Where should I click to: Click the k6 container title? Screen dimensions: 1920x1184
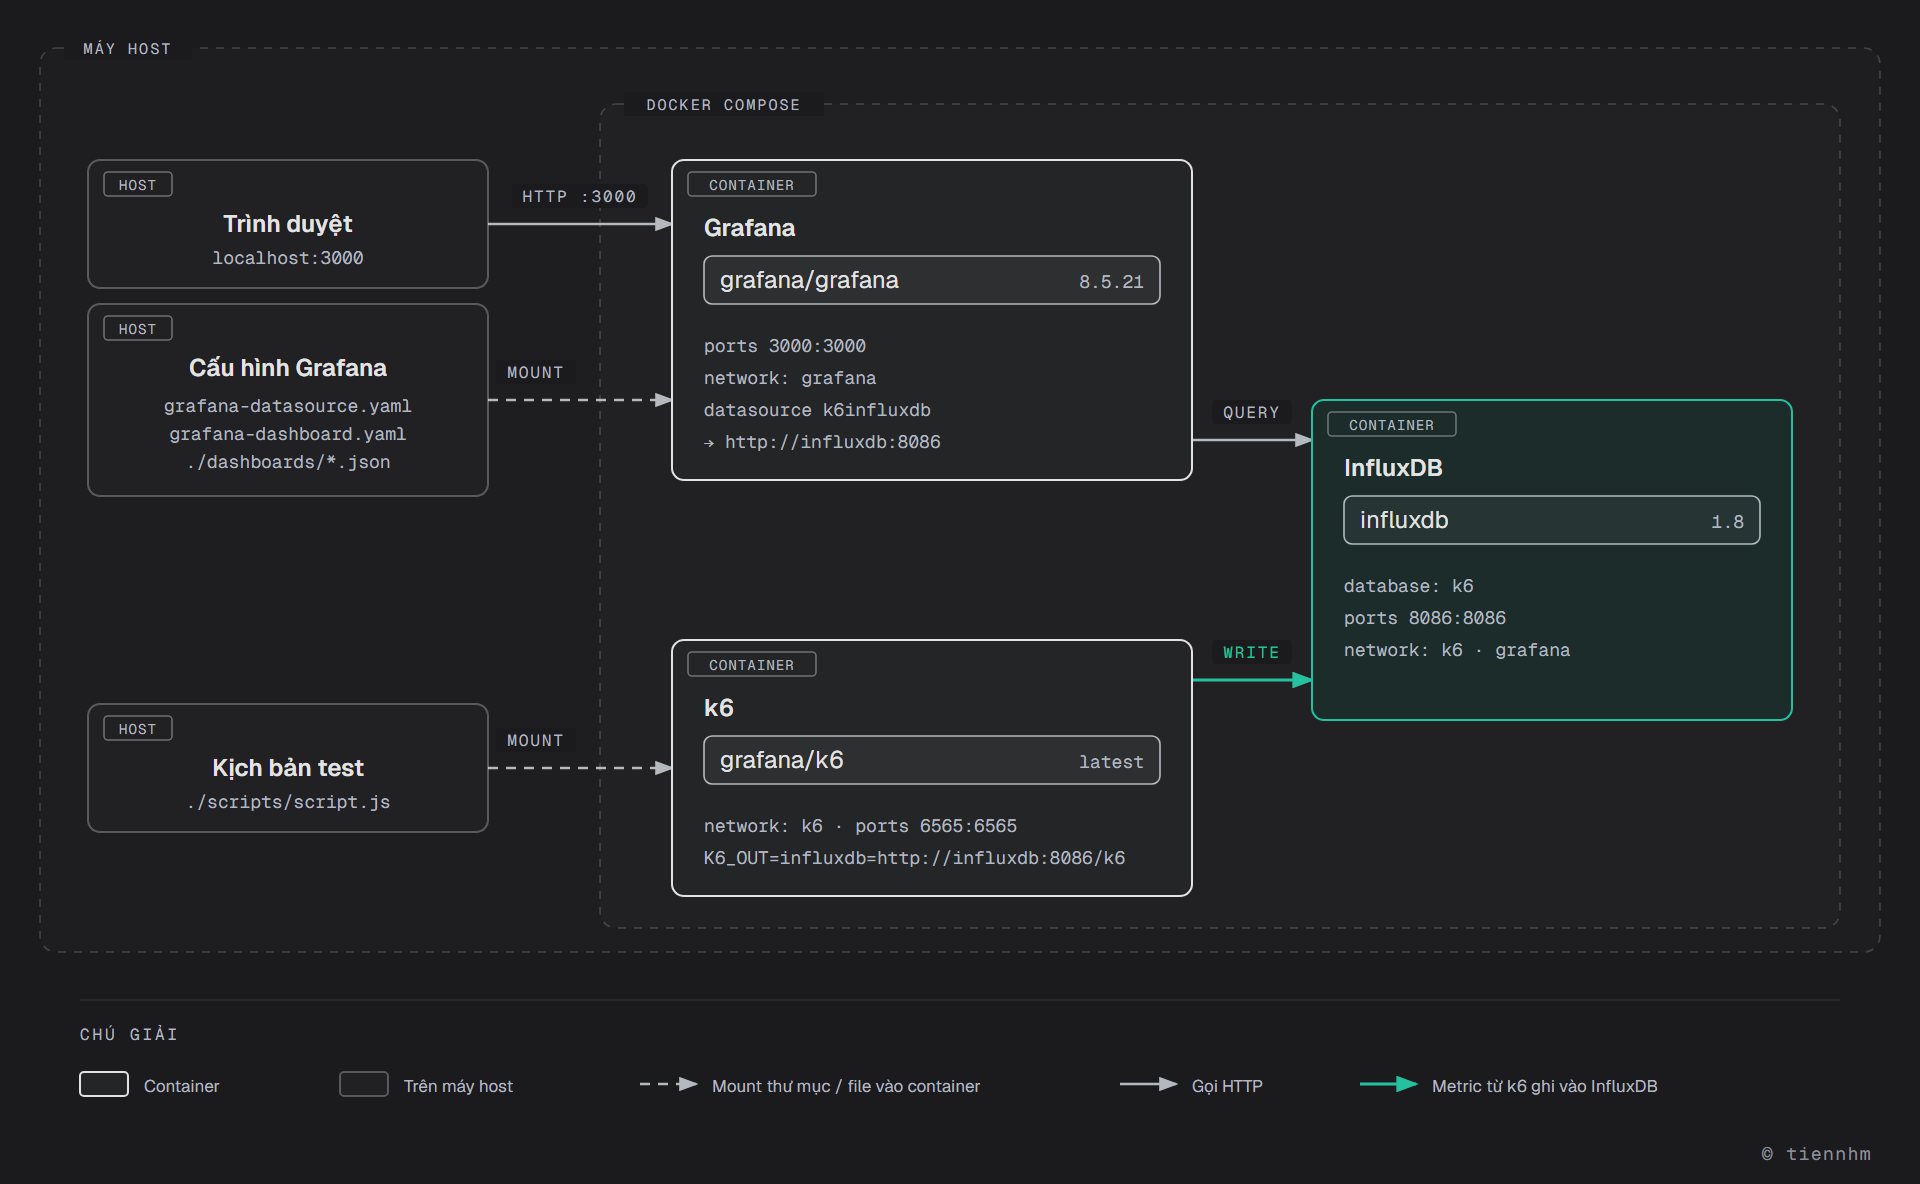(x=719, y=708)
